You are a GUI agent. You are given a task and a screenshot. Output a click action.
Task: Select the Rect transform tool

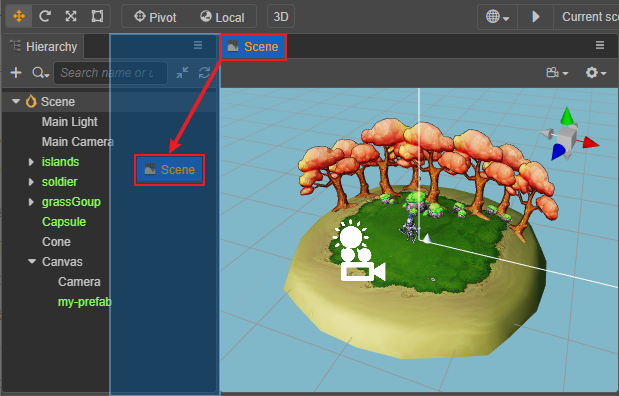pyautogui.click(x=97, y=17)
